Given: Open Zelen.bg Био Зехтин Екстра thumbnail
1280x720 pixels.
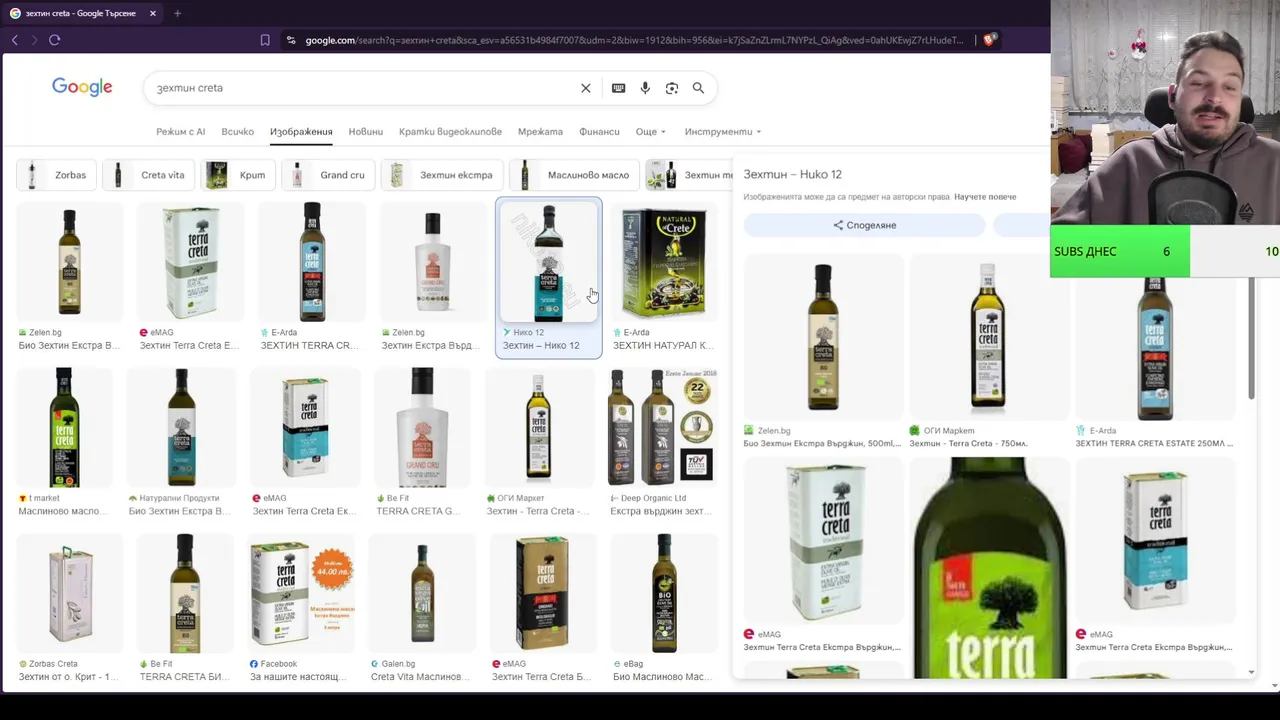Looking at the screenshot, I should [x=69, y=262].
